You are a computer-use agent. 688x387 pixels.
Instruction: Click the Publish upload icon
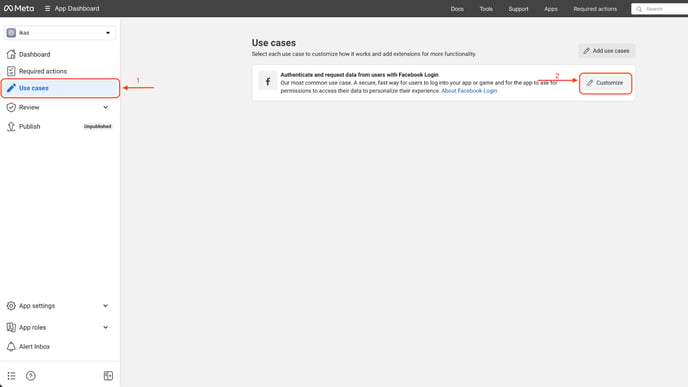click(11, 126)
